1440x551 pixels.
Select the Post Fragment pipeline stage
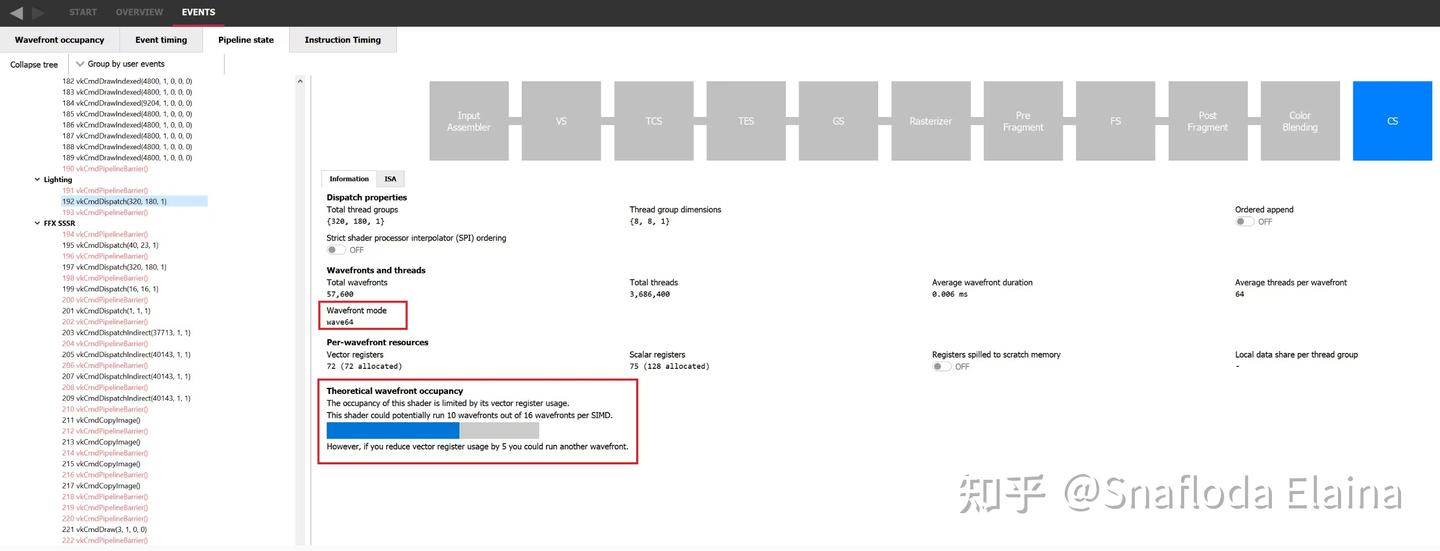coord(1207,121)
